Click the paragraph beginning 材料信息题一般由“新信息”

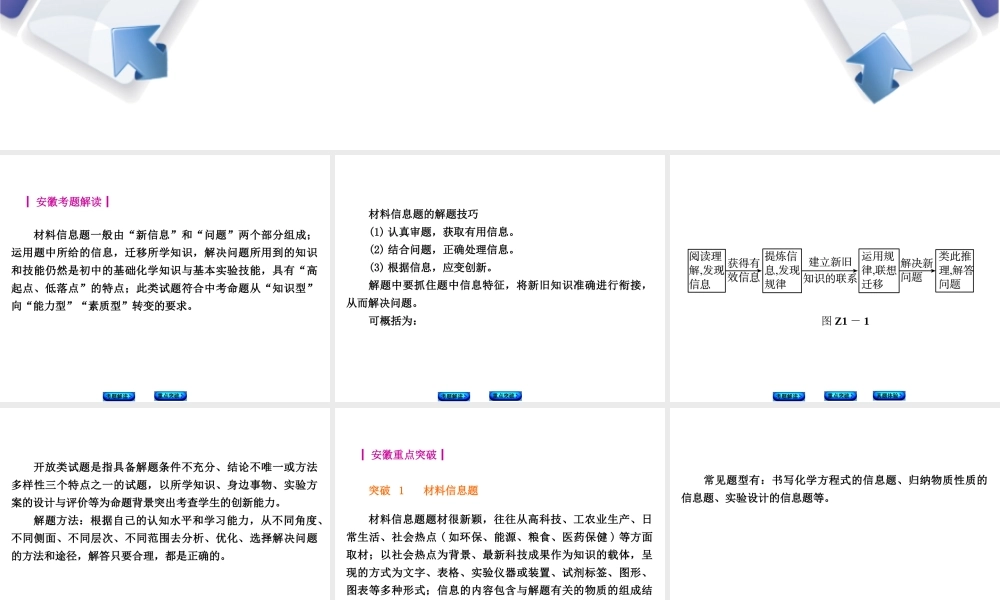point(165,270)
